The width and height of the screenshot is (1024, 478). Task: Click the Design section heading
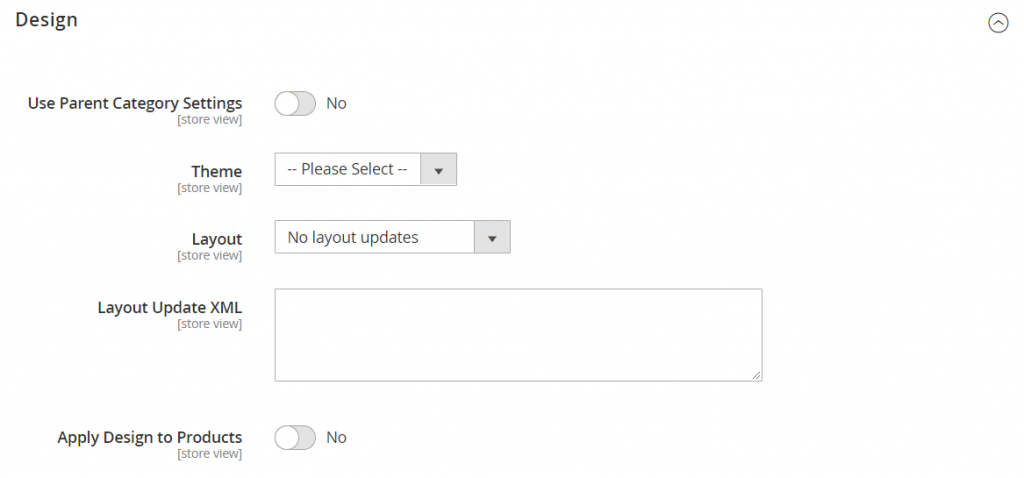(x=46, y=20)
